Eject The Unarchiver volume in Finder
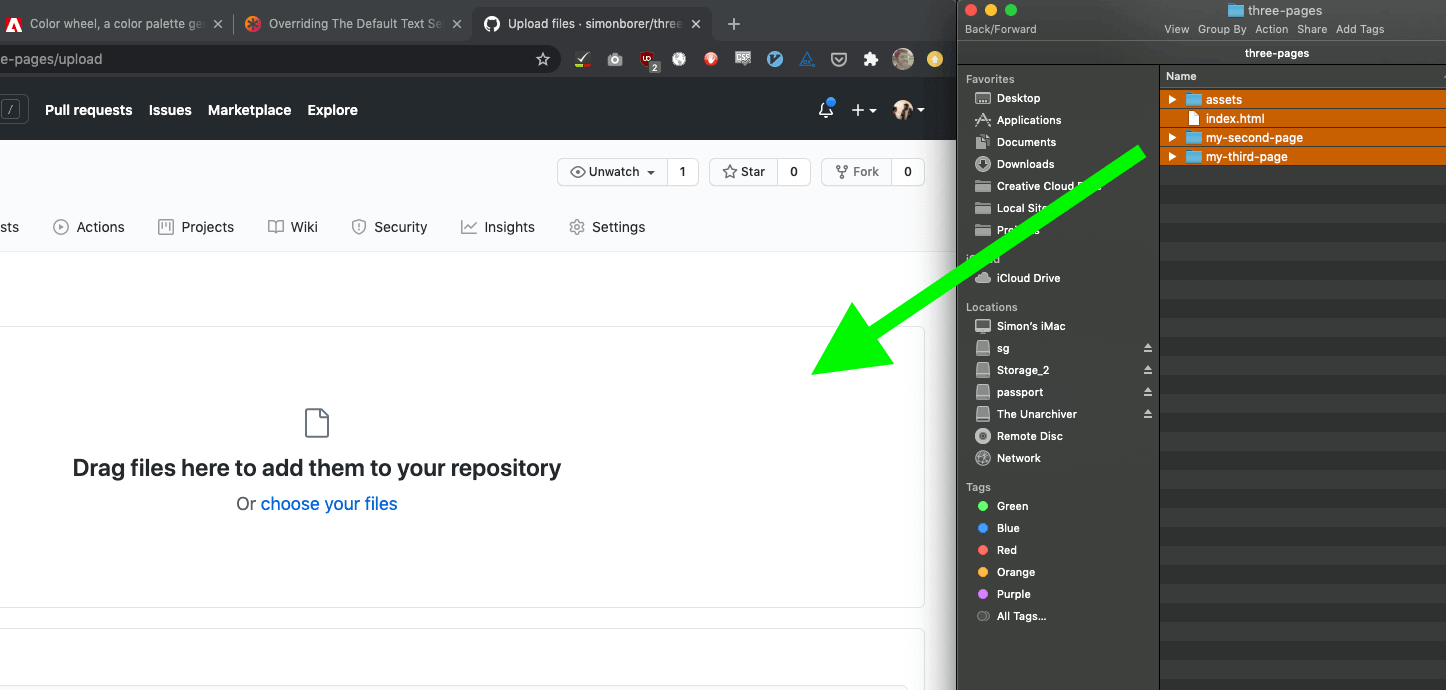 click(x=1148, y=414)
